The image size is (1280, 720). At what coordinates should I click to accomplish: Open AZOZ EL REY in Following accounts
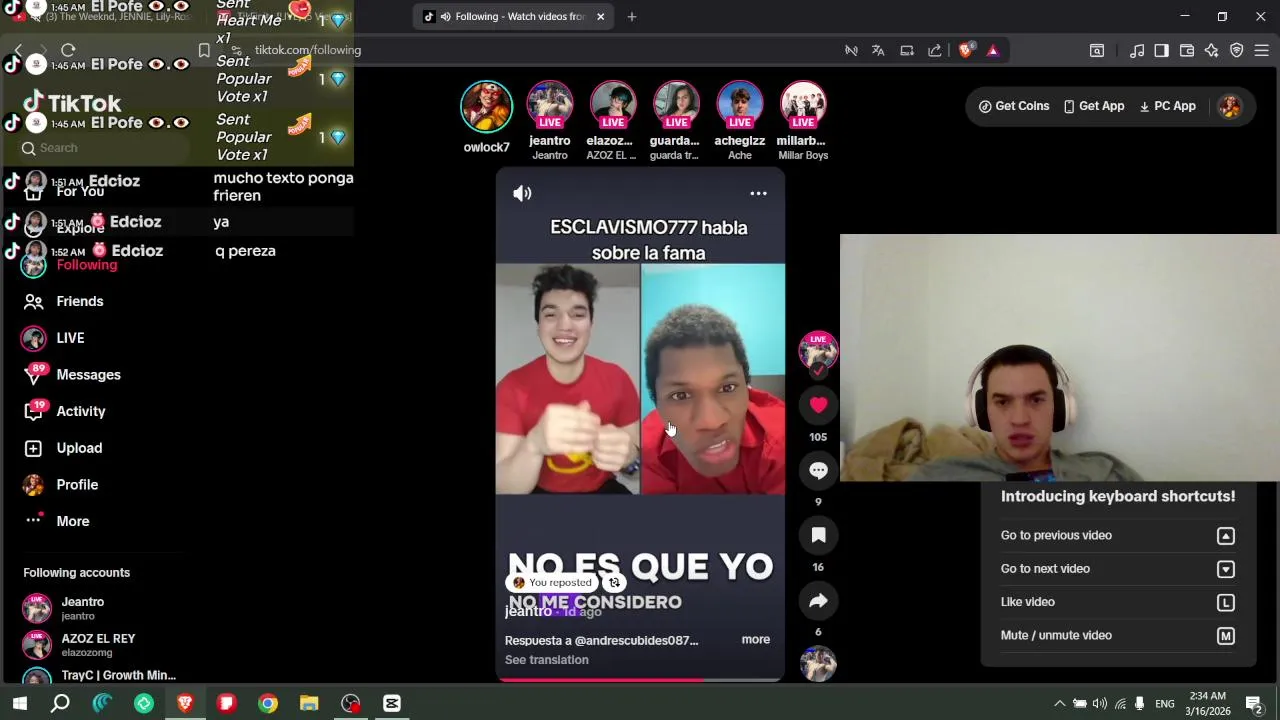coord(98,645)
